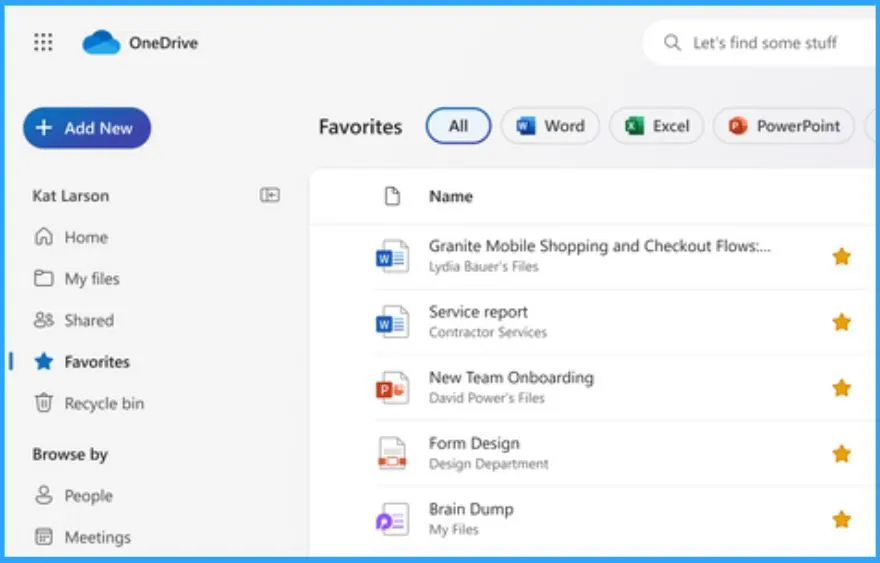This screenshot has width=880, height=563.
Task: Select Favorites in the sidebar
Action: click(x=82, y=361)
